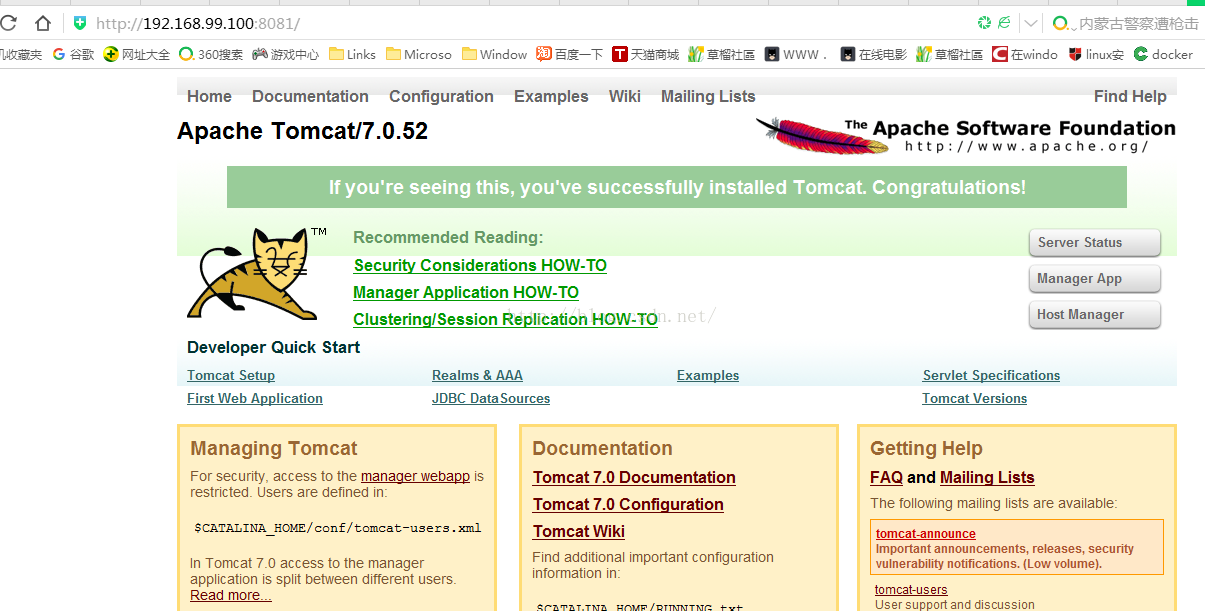
Task: Click the browser search box with Chinese text
Action: pos(1138,23)
